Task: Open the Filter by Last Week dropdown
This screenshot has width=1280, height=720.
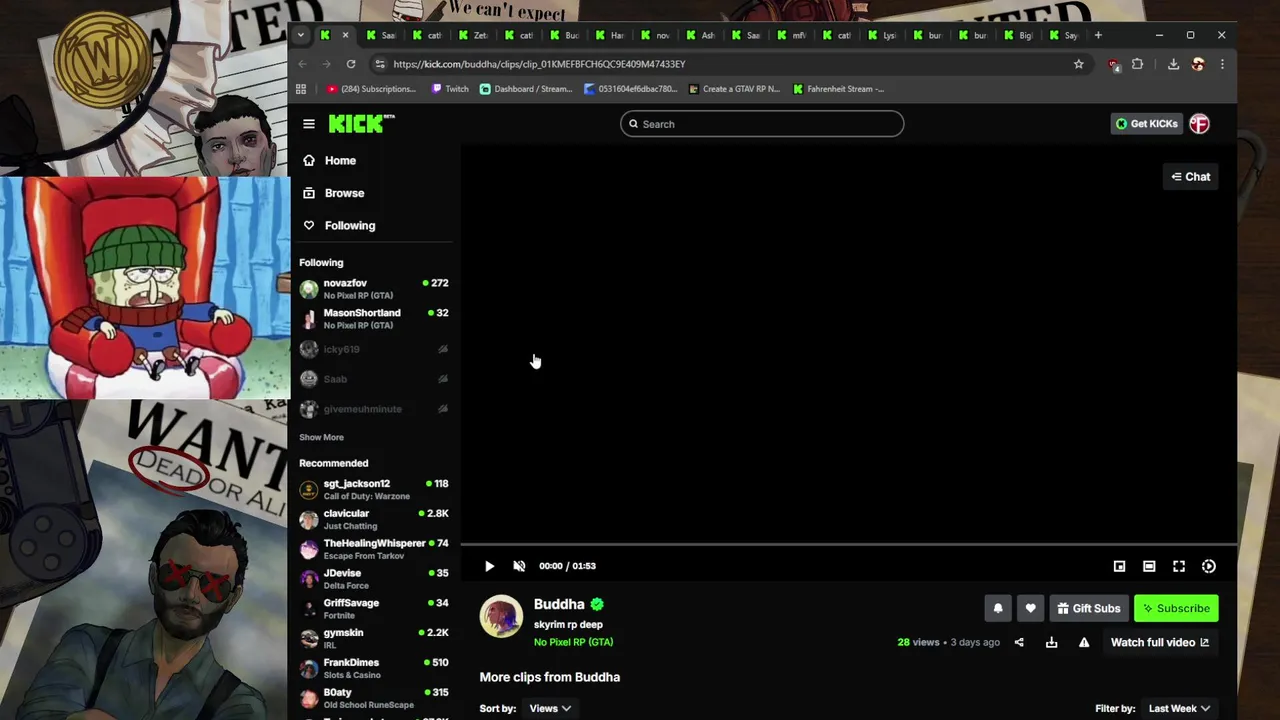Action: [1179, 708]
